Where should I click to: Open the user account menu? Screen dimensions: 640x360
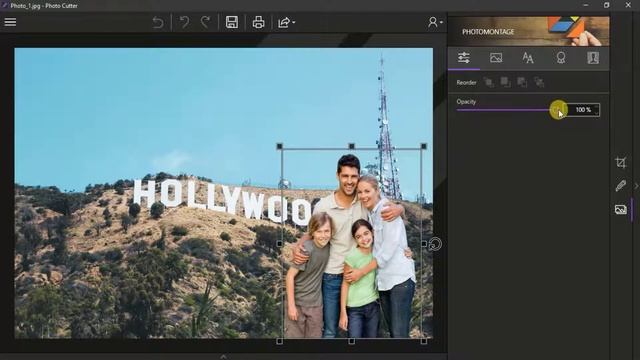435,22
